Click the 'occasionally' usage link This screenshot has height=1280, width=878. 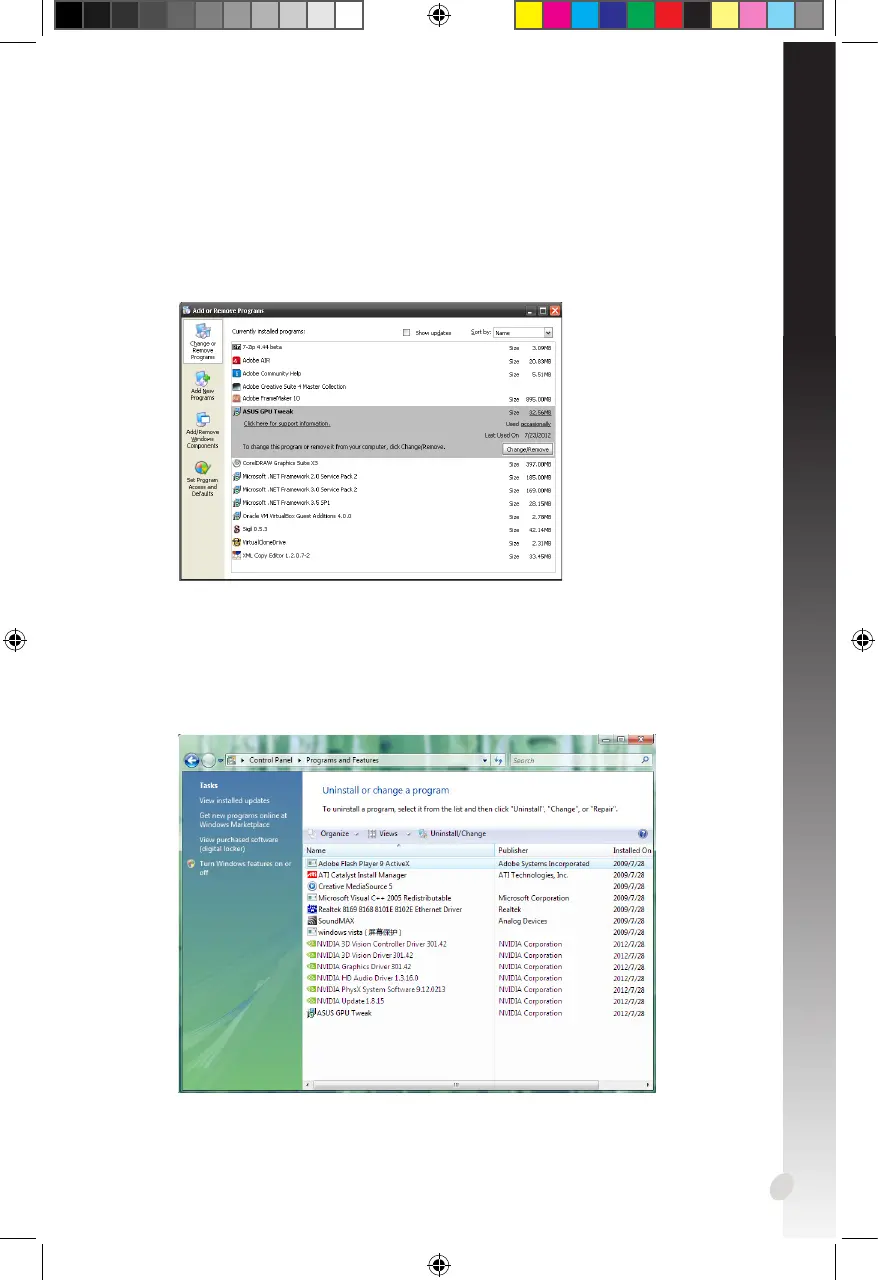click(536, 424)
